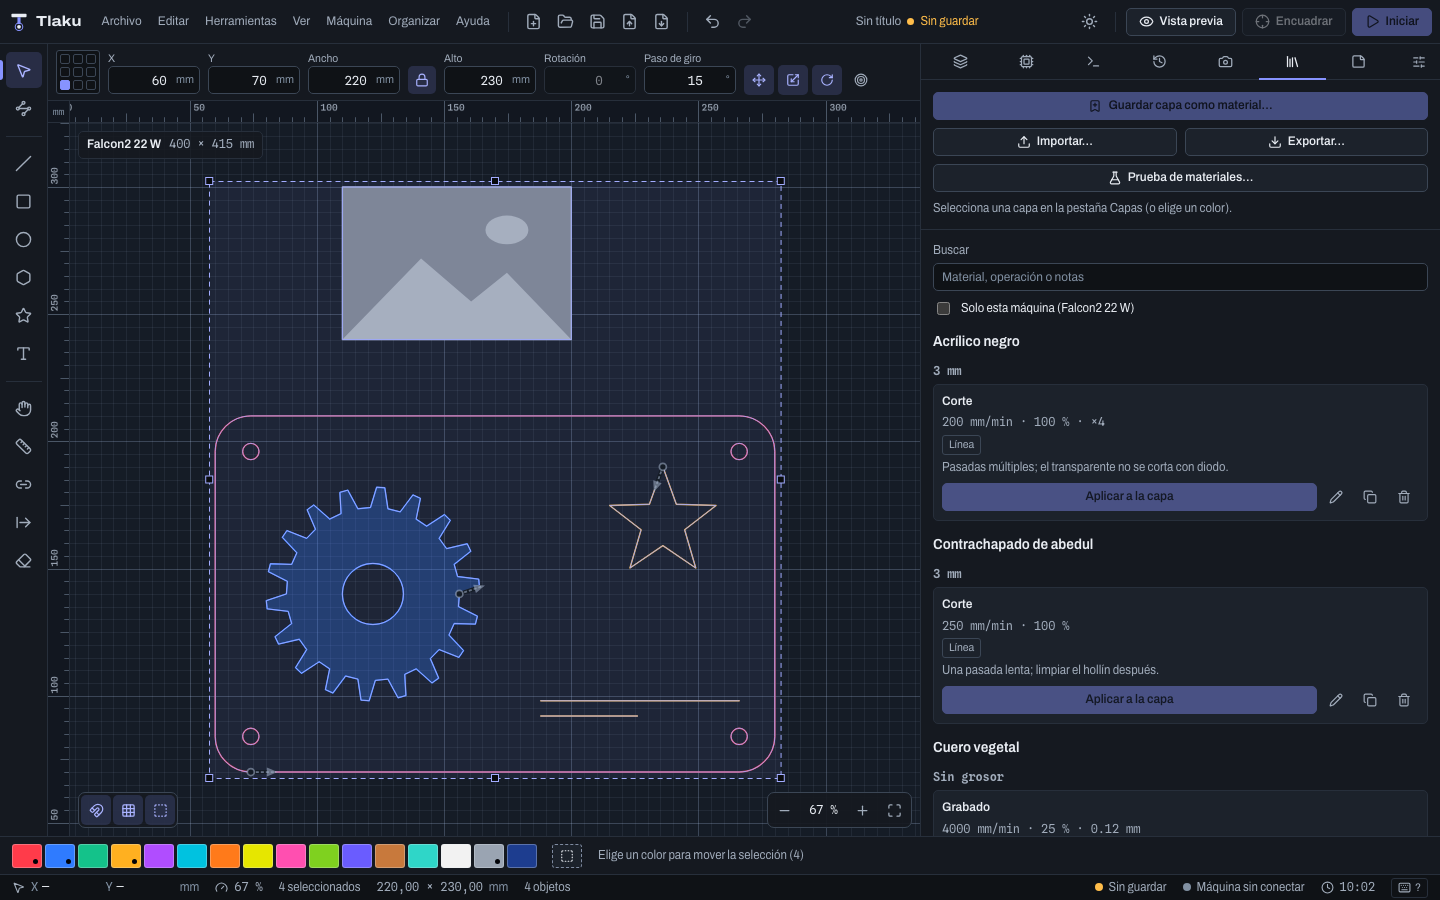Apply Acrílico negro preset to layer

tap(1129, 497)
